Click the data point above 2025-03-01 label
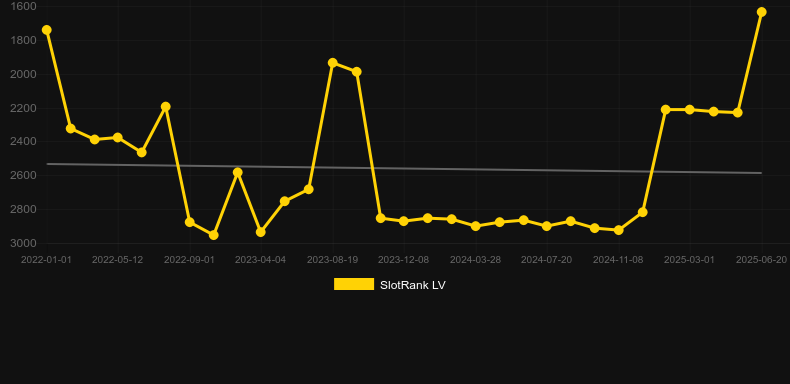The image size is (790, 384). click(689, 110)
